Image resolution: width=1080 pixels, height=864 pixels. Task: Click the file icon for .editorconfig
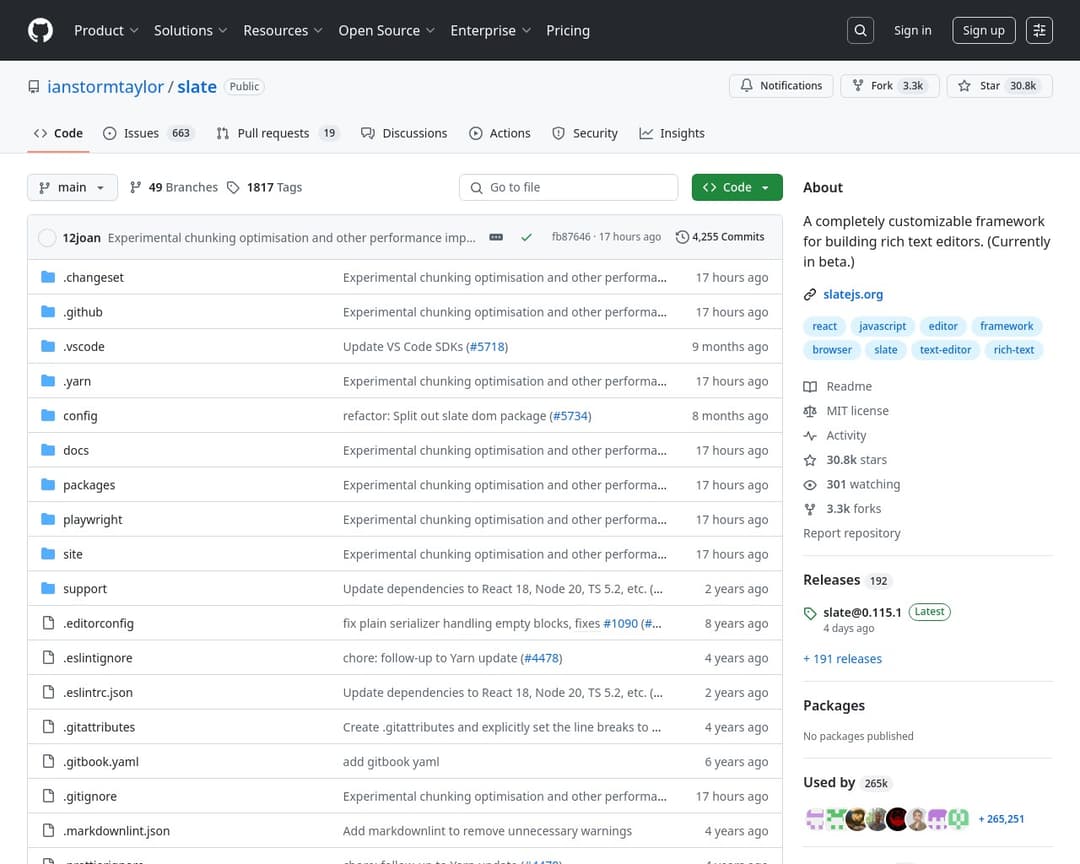click(x=48, y=623)
